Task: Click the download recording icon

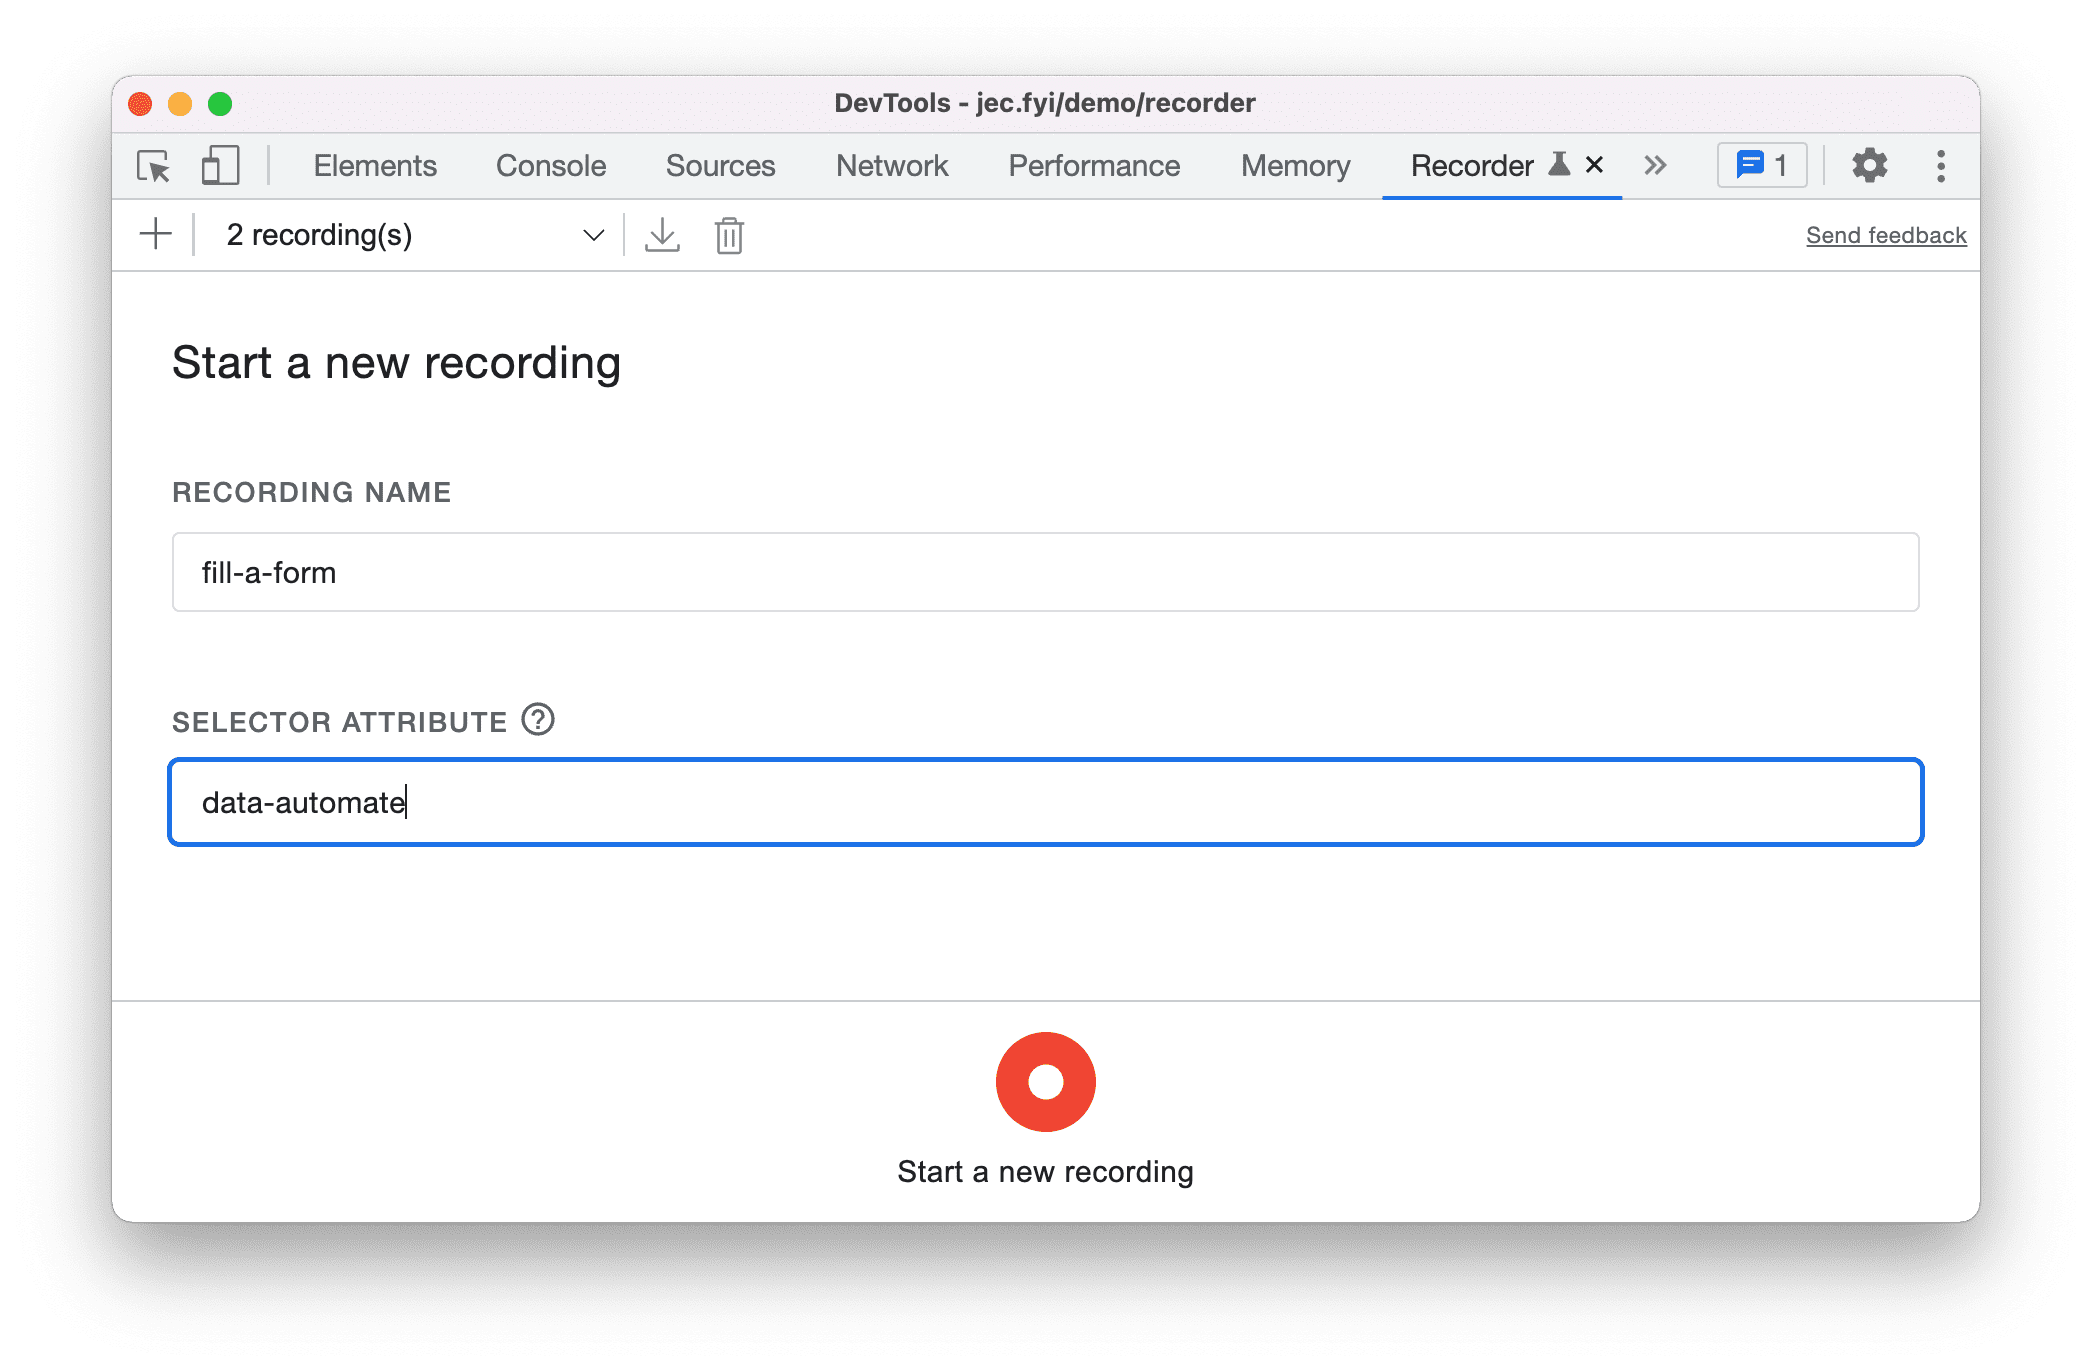Action: (661, 234)
